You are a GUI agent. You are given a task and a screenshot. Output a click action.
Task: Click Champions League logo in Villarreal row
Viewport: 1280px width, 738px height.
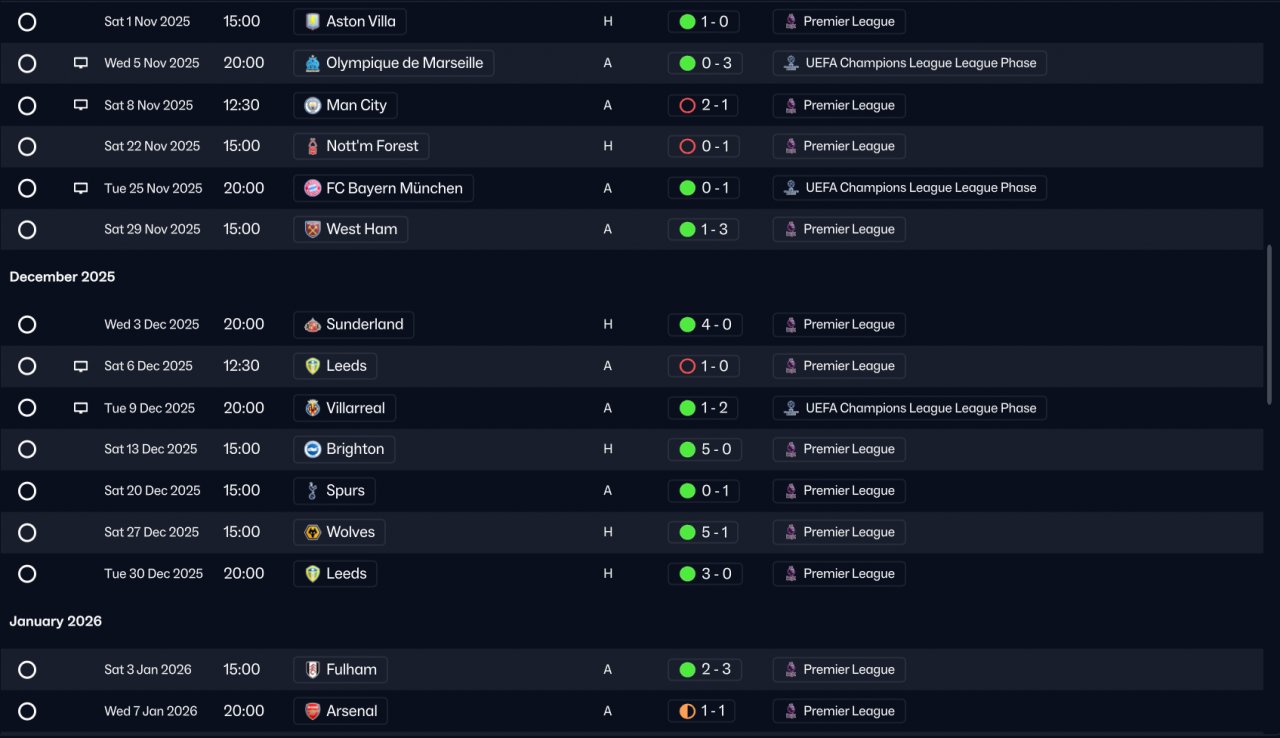coord(791,408)
